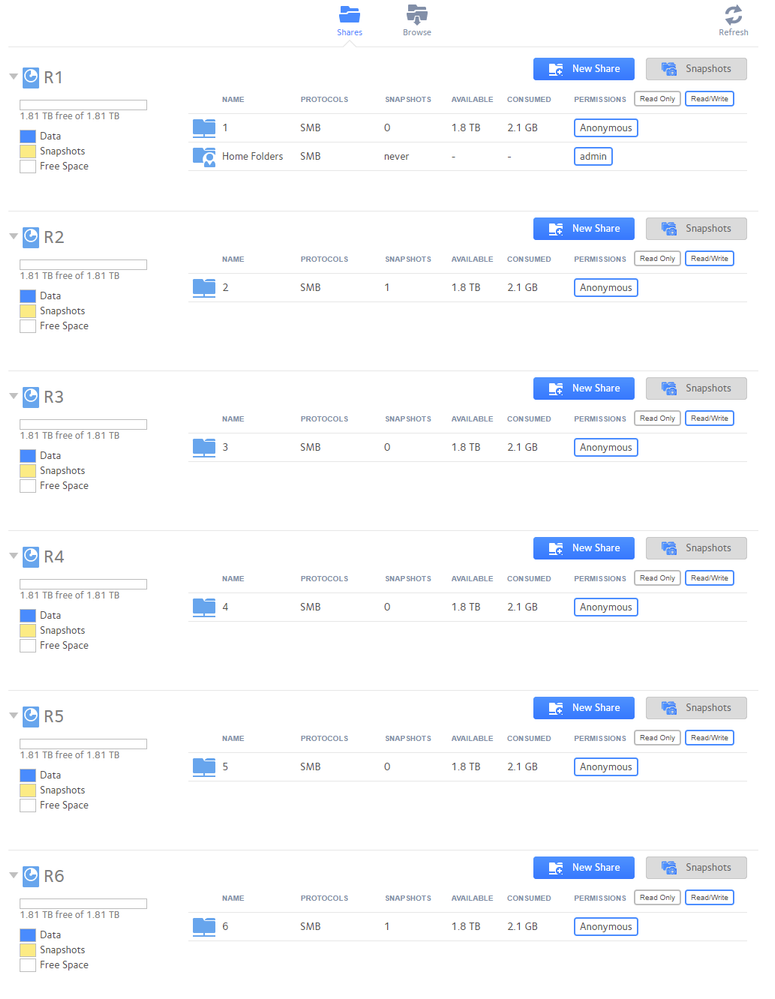This screenshot has height=999, width=775.
Task: Switch to the Shares tab
Action: (x=349, y=20)
